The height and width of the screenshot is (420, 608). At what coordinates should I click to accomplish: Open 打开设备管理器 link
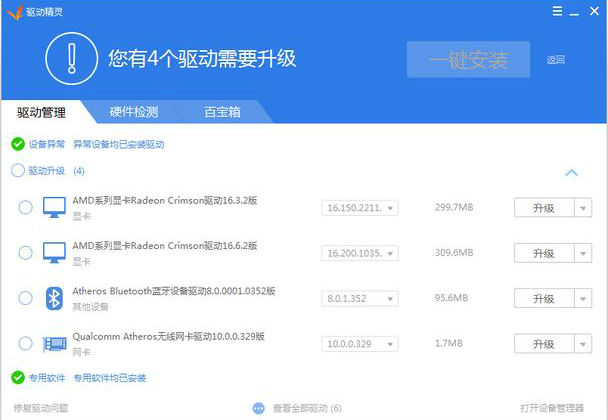coord(552,408)
